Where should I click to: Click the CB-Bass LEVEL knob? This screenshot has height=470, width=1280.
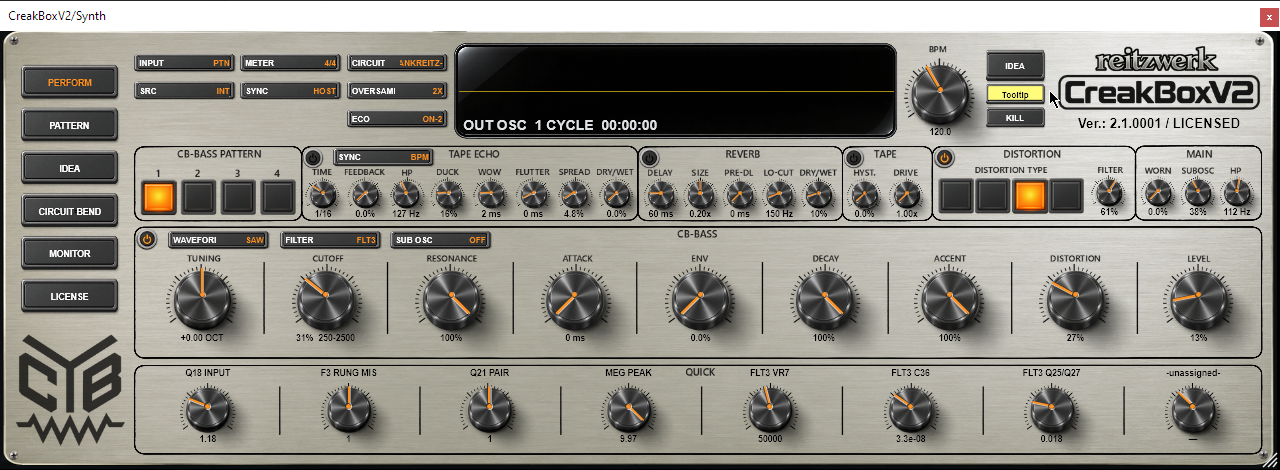pyautogui.click(x=1198, y=299)
